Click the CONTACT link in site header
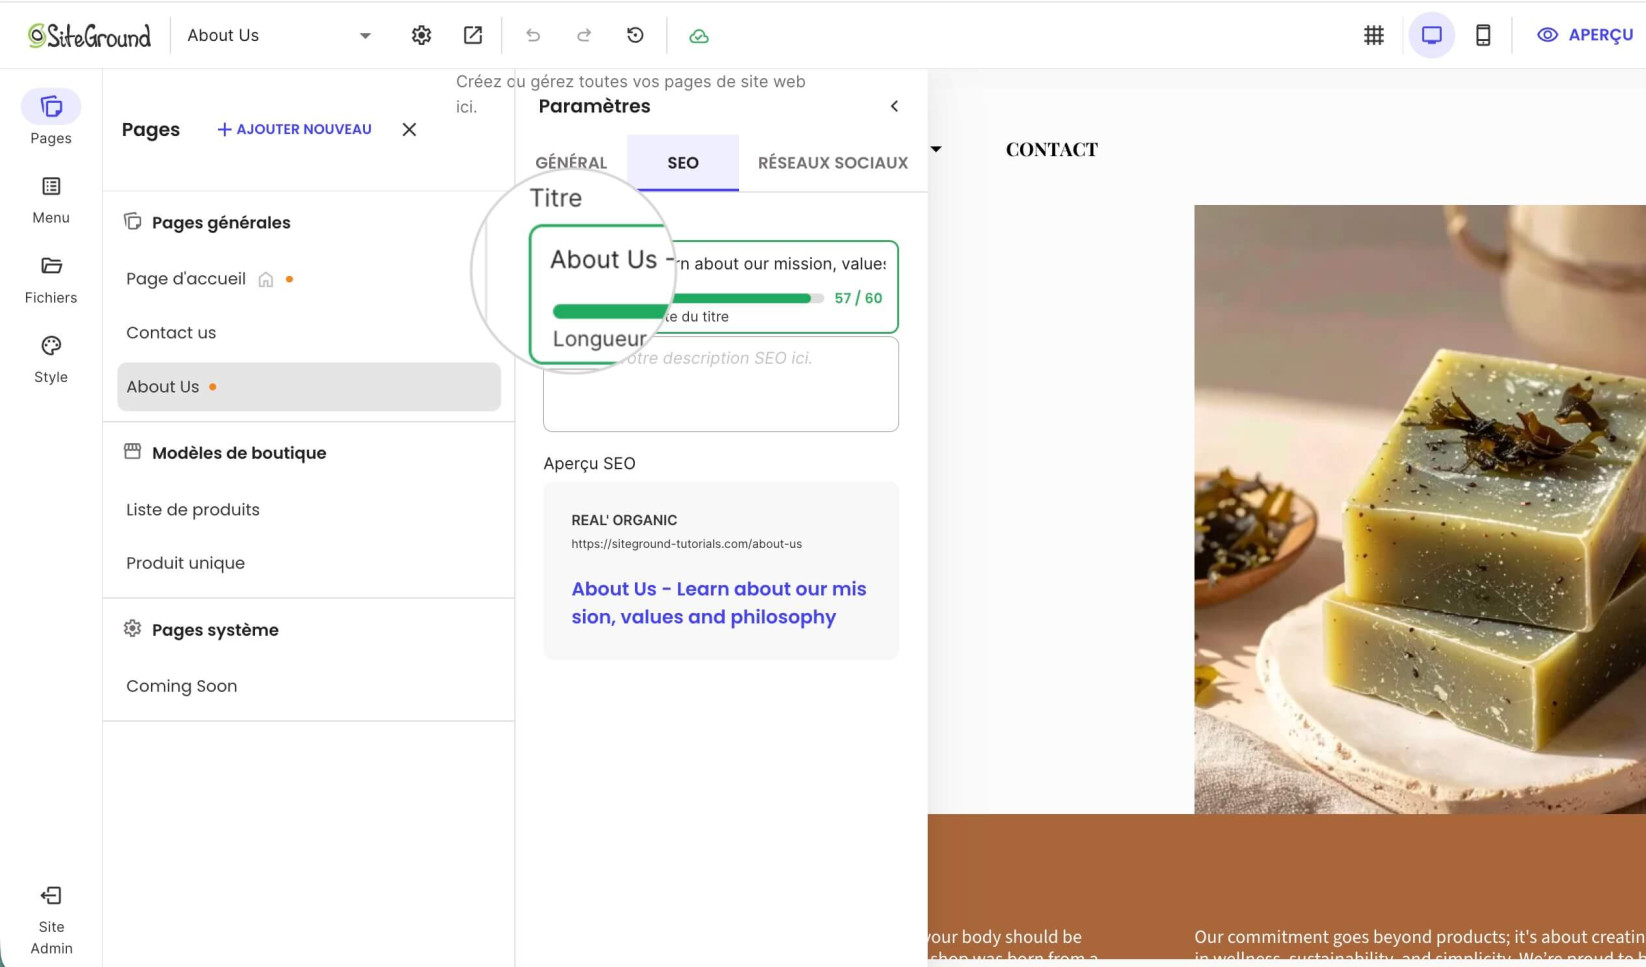The image size is (1646, 967). (1052, 150)
